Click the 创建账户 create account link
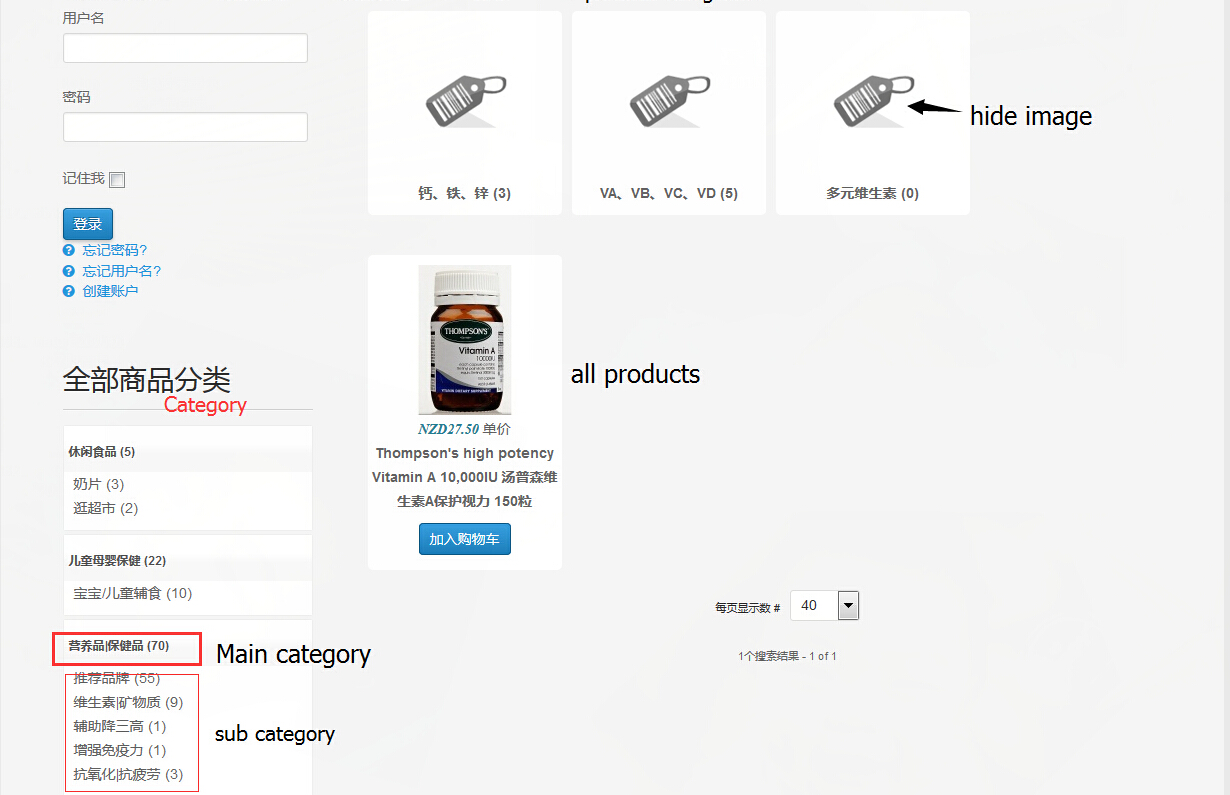This screenshot has height=795, width=1230. click(x=110, y=291)
